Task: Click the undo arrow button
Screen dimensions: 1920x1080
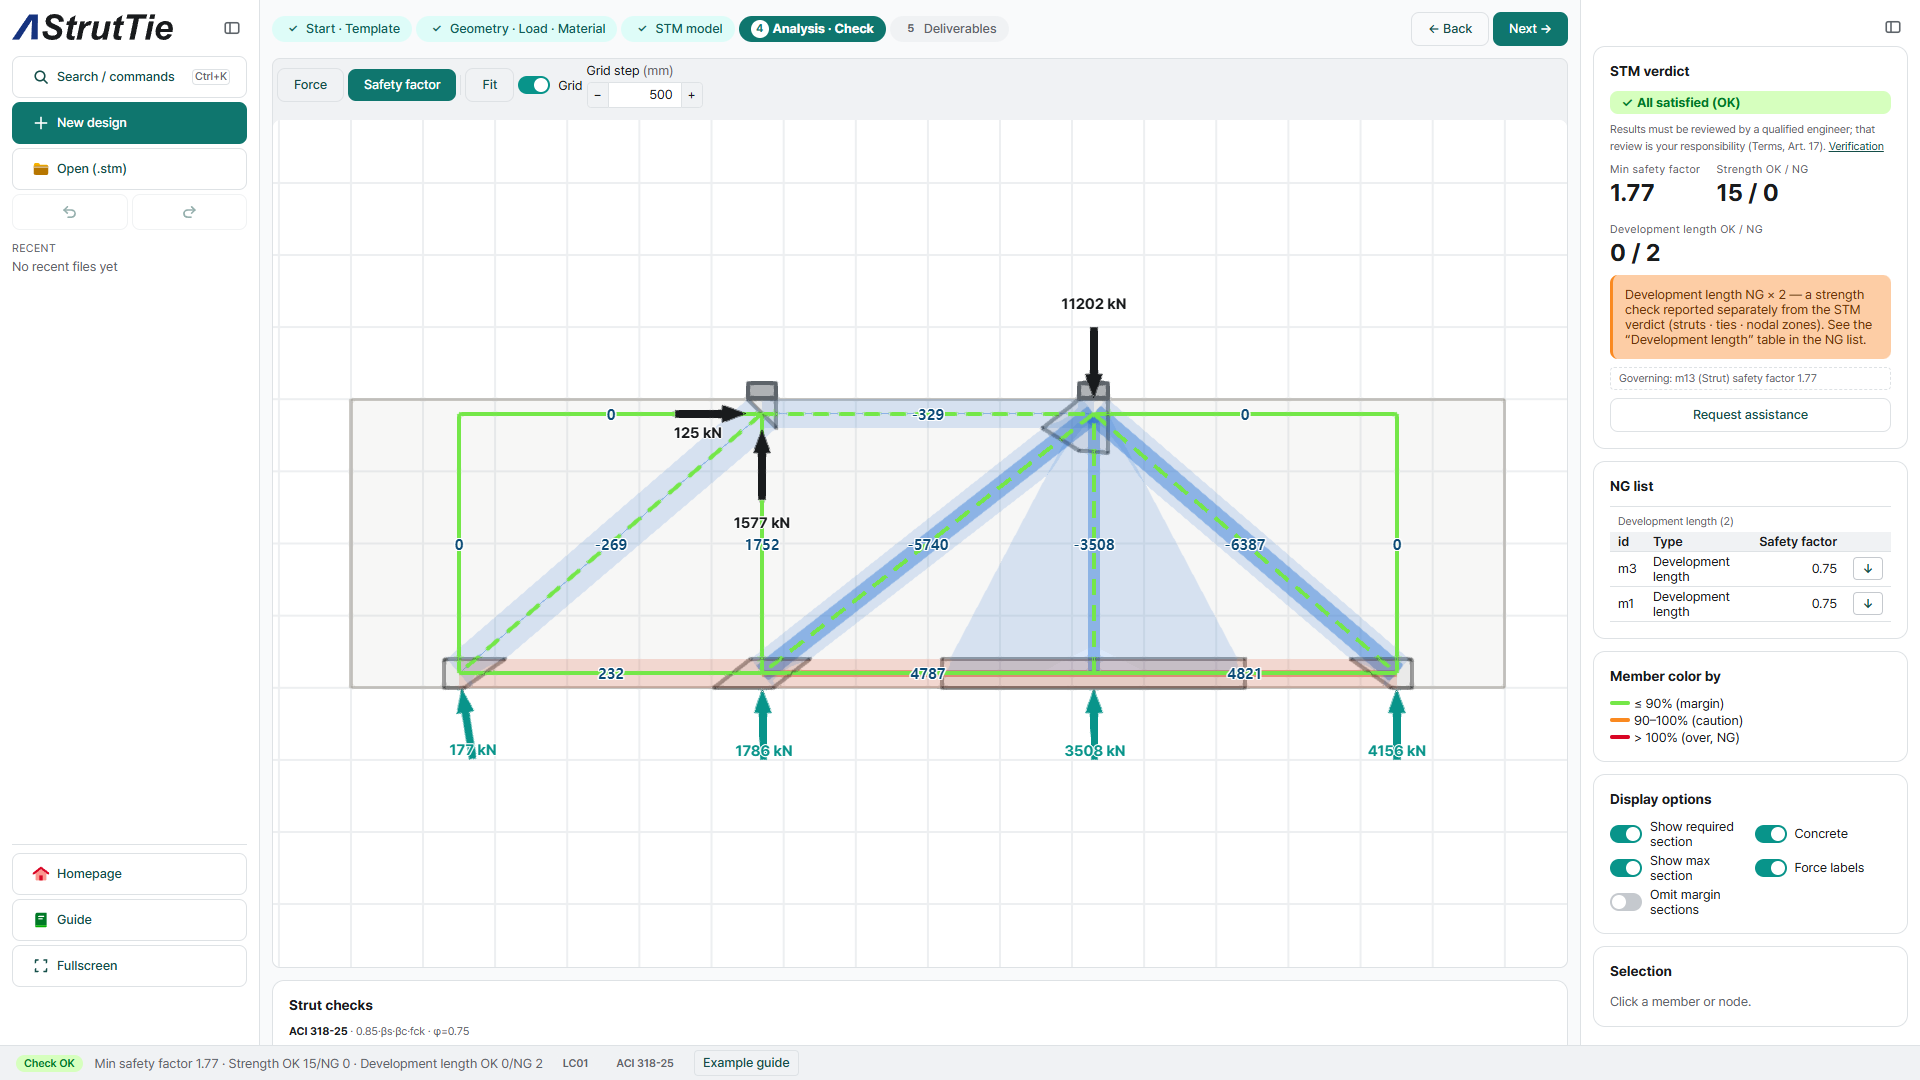Action: (70, 212)
